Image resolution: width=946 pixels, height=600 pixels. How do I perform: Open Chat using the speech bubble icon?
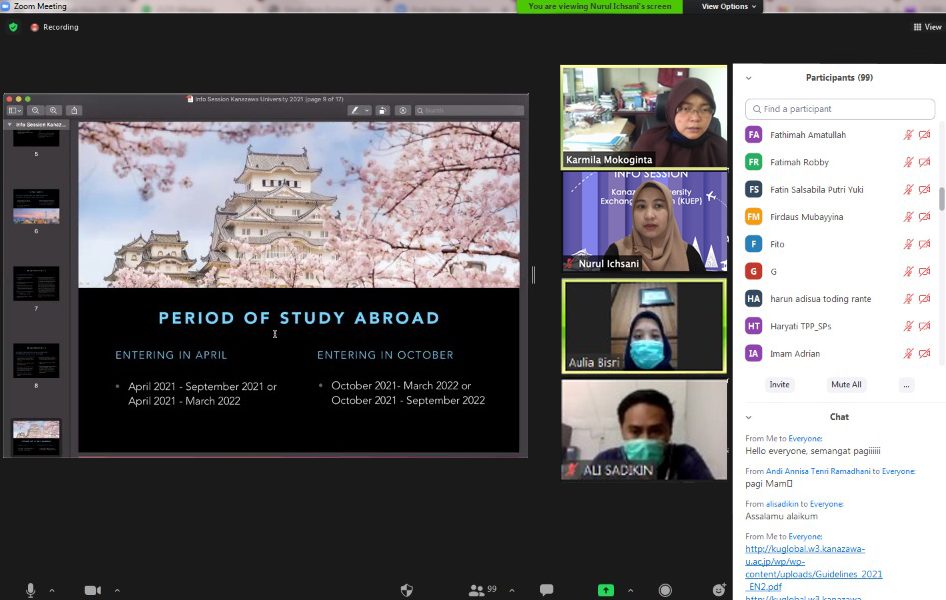tap(546, 590)
